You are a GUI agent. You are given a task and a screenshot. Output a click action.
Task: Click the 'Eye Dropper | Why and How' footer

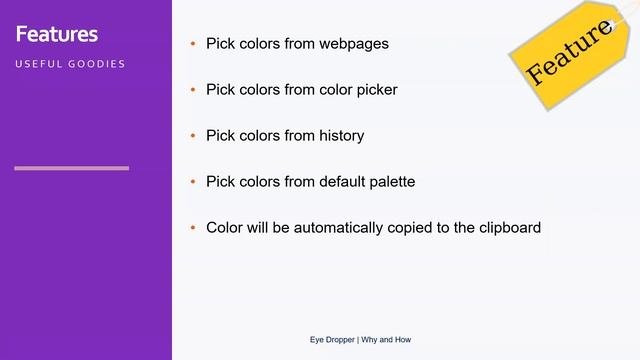pos(360,340)
